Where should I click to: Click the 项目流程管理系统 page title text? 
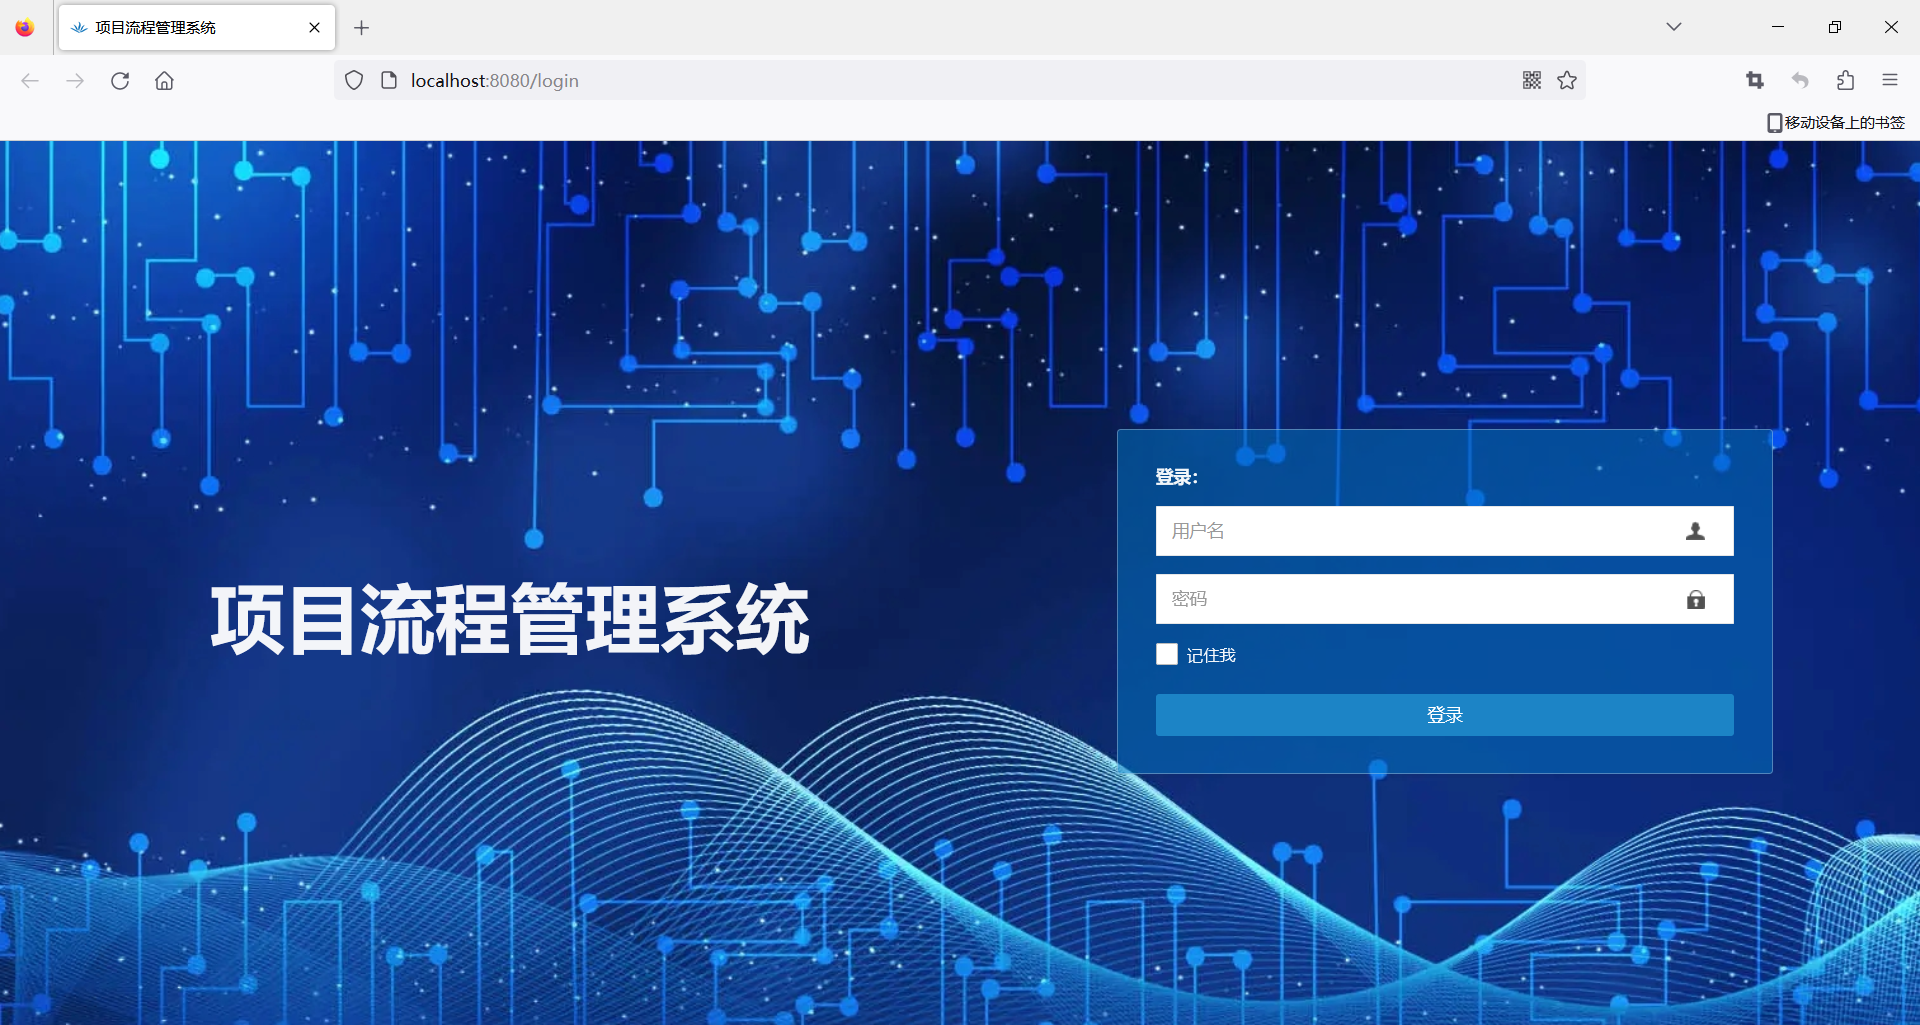point(510,620)
